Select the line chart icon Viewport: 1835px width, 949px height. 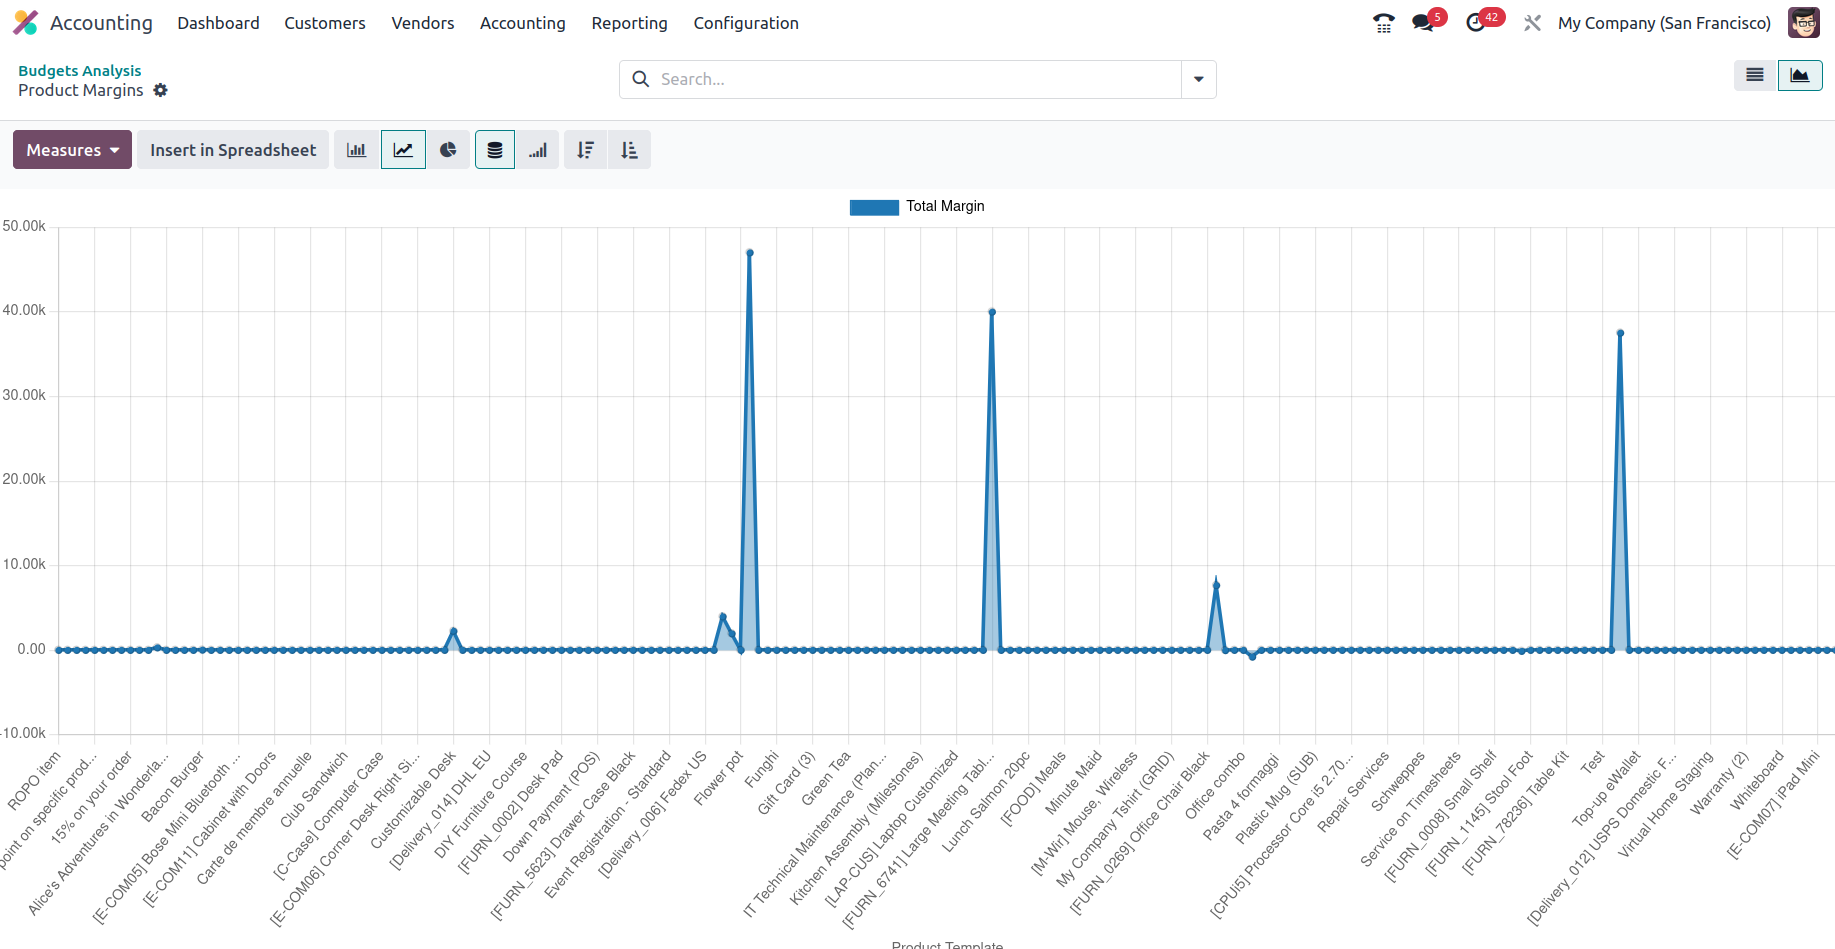tap(403, 150)
